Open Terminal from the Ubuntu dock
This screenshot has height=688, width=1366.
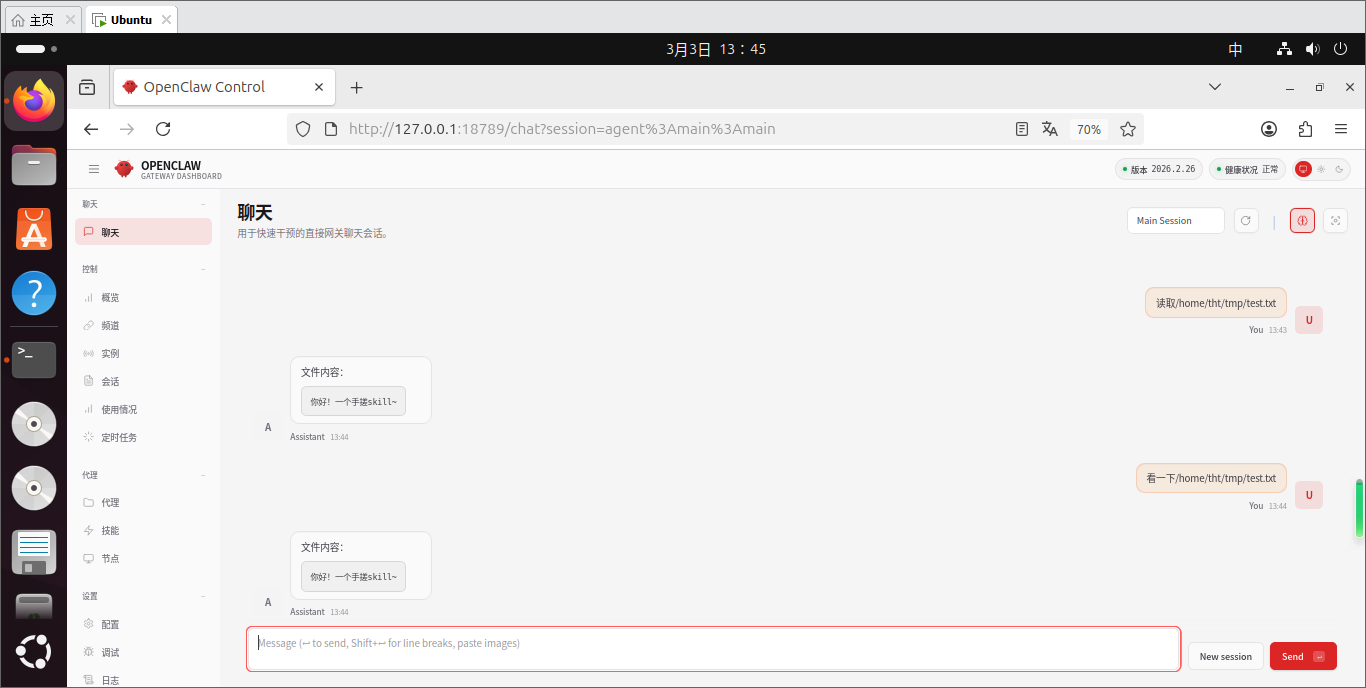34,359
